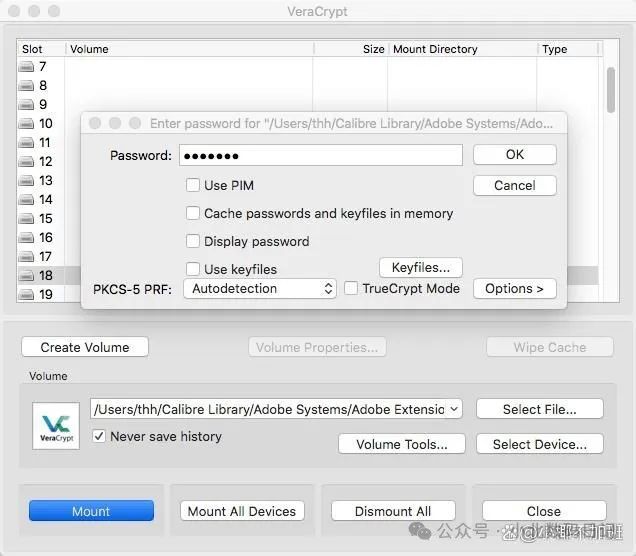
Task: Select drive slot 8 icon
Action: [26, 86]
